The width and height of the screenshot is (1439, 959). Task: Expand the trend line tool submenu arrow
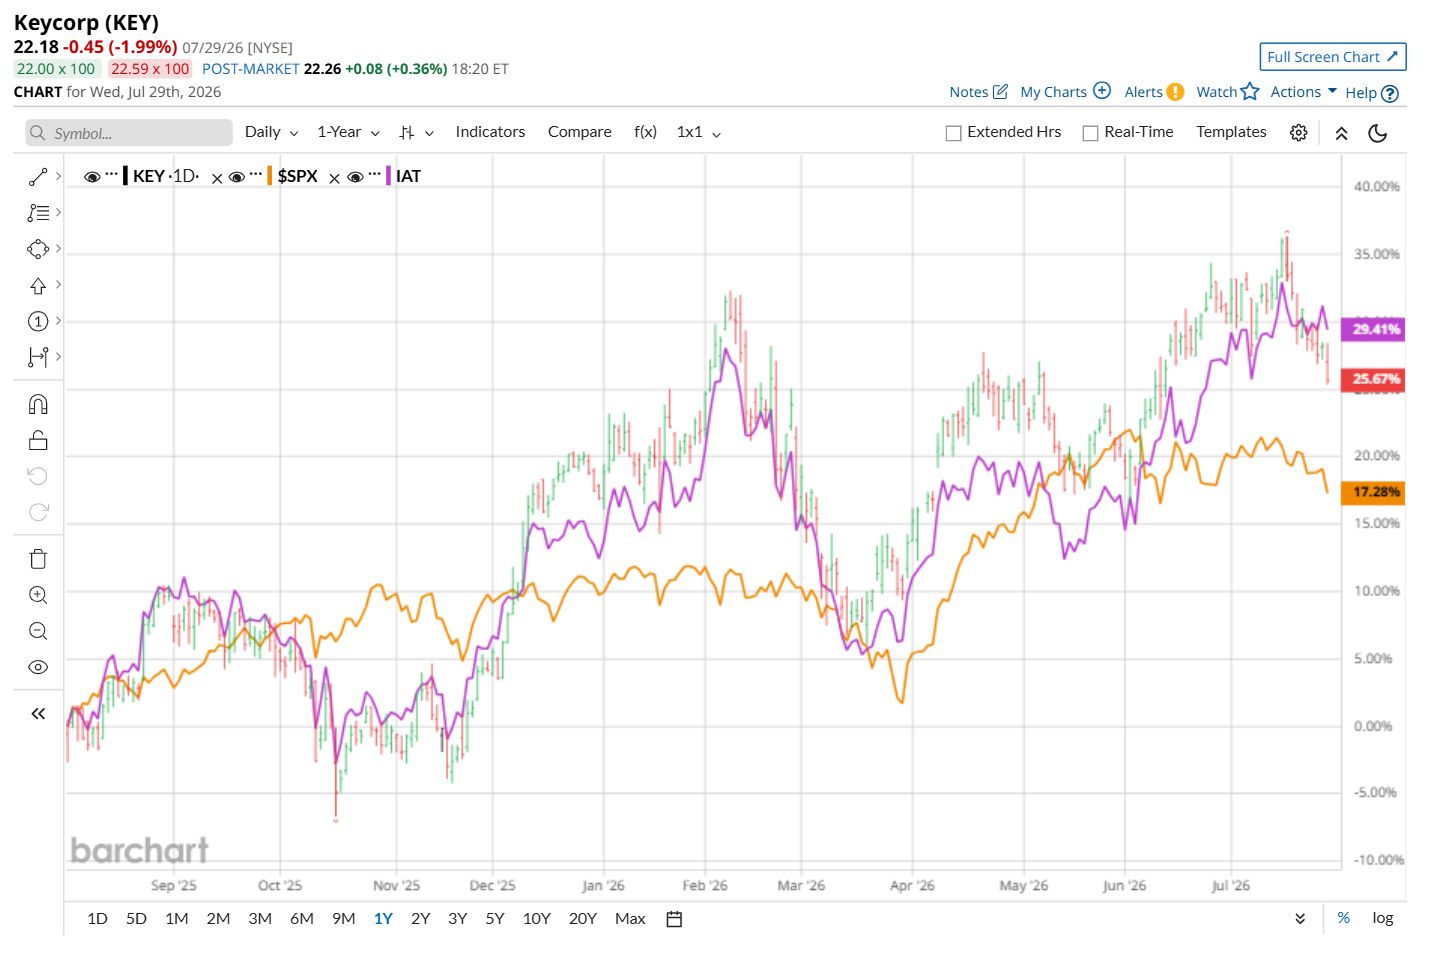(59, 177)
